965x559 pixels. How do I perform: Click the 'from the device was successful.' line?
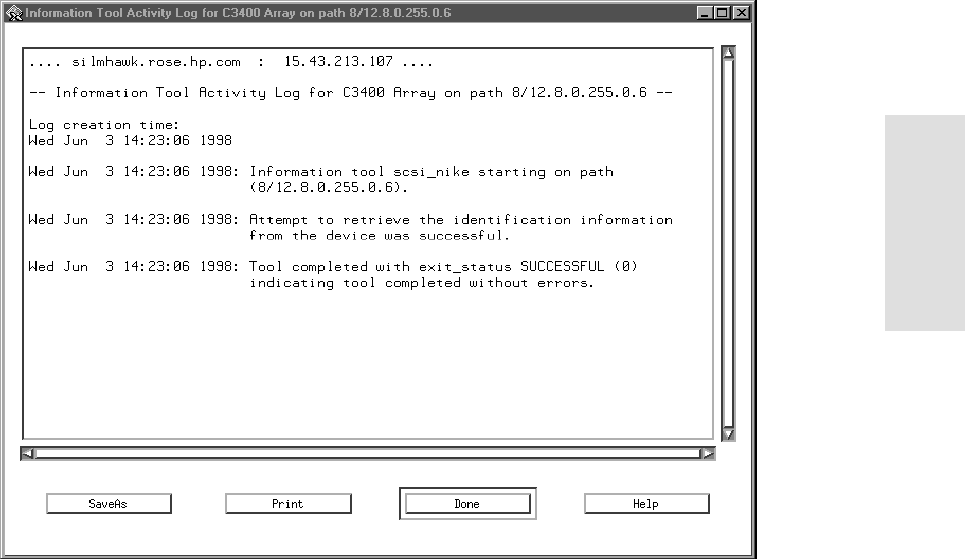tap(380, 236)
